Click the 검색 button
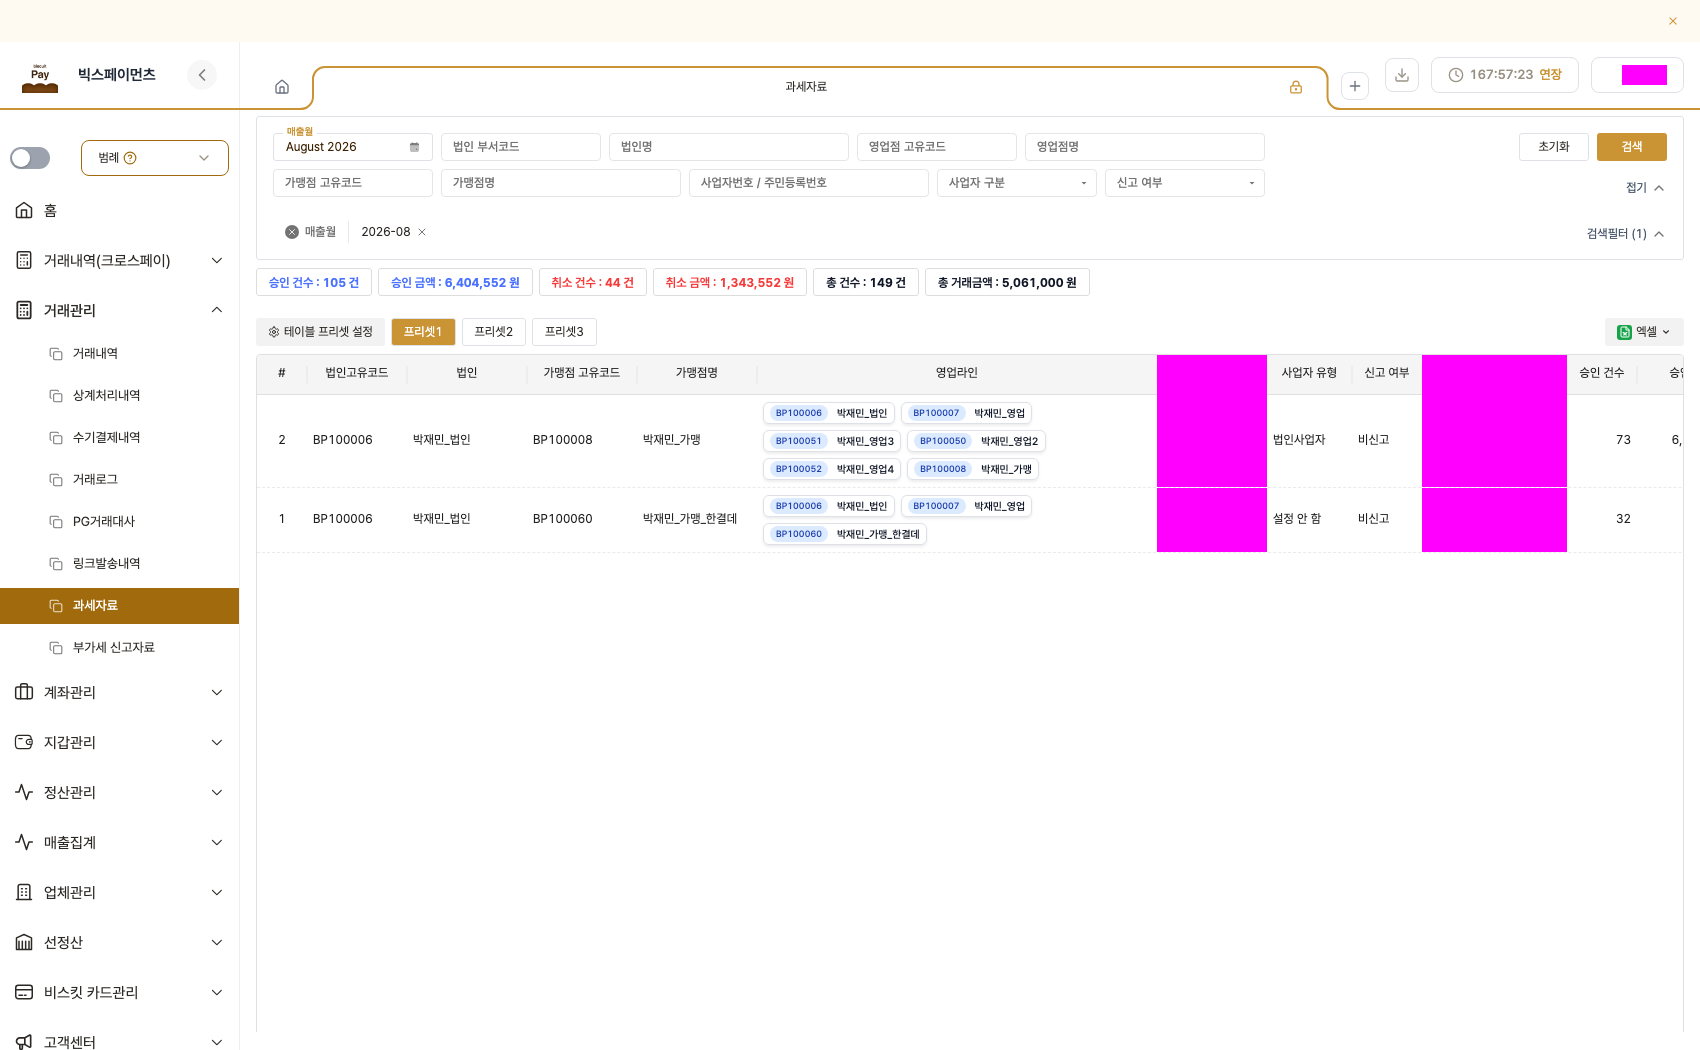 (x=1632, y=147)
